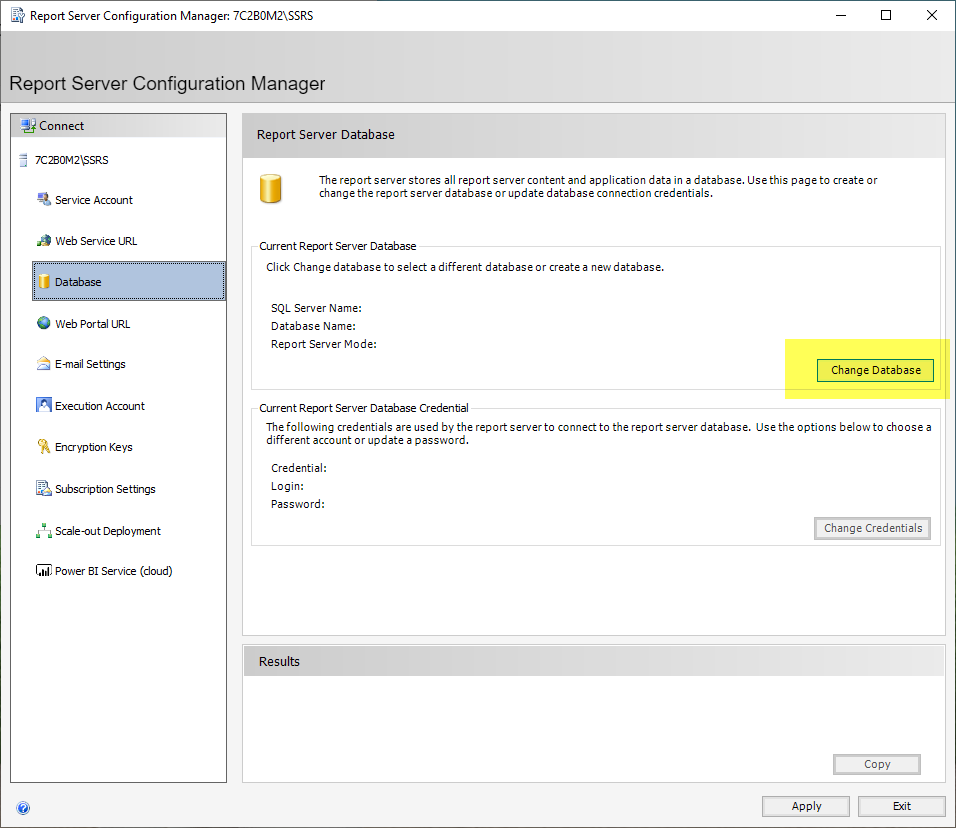Click the Change Credentials button
This screenshot has height=828, width=956.
(x=872, y=528)
